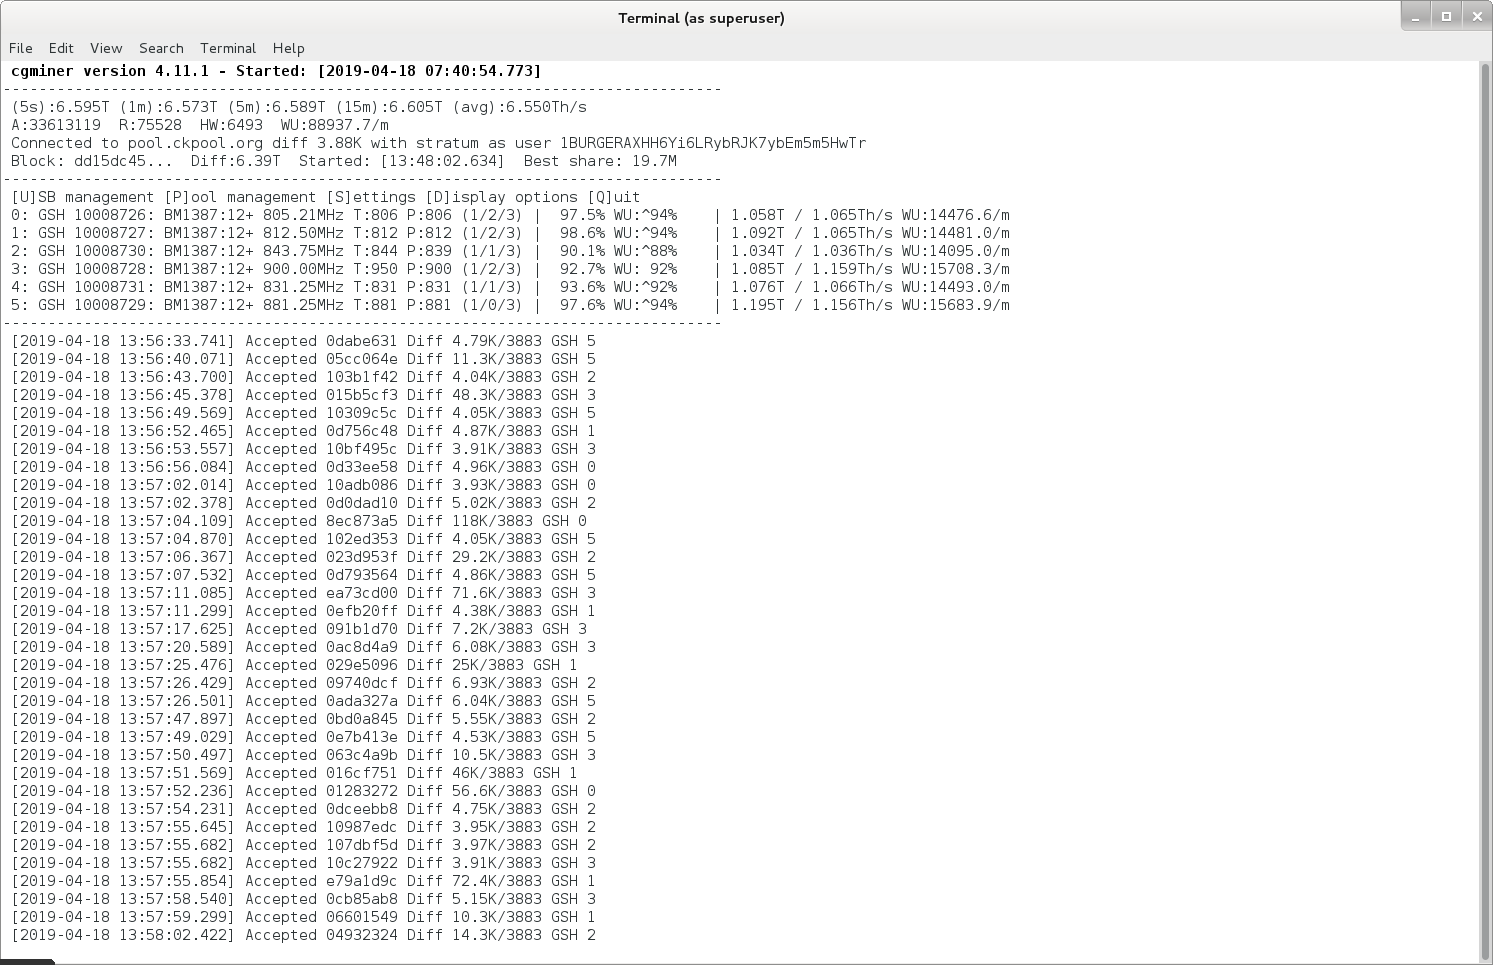Click the 'A:33613119' accepted shares count

56,125
